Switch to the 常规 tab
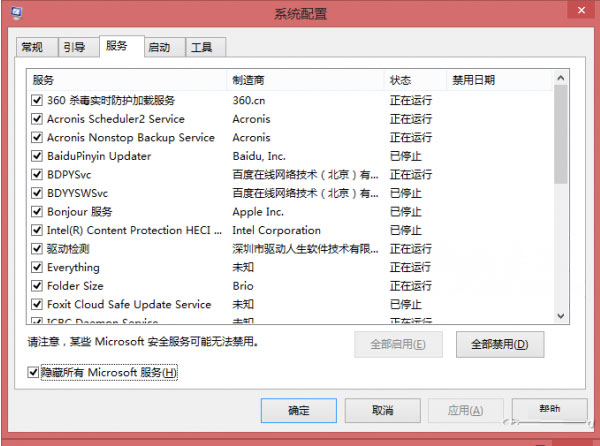The width and height of the screenshot is (600, 446). tap(36, 47)
